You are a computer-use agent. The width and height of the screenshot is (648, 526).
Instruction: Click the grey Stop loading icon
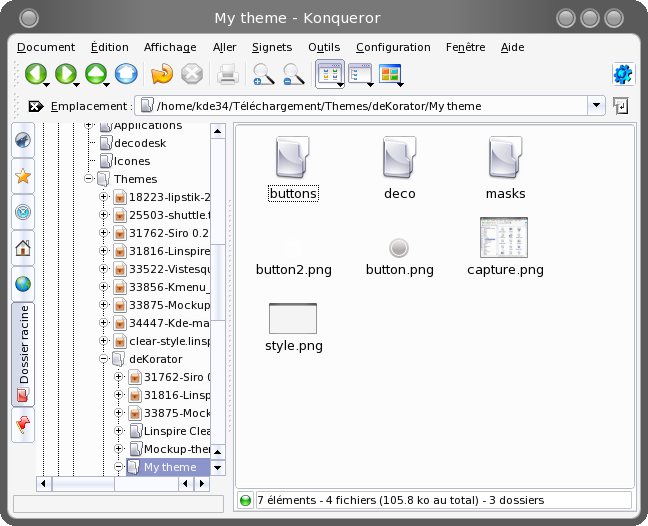pyautogui.click(x=192, y=74)
